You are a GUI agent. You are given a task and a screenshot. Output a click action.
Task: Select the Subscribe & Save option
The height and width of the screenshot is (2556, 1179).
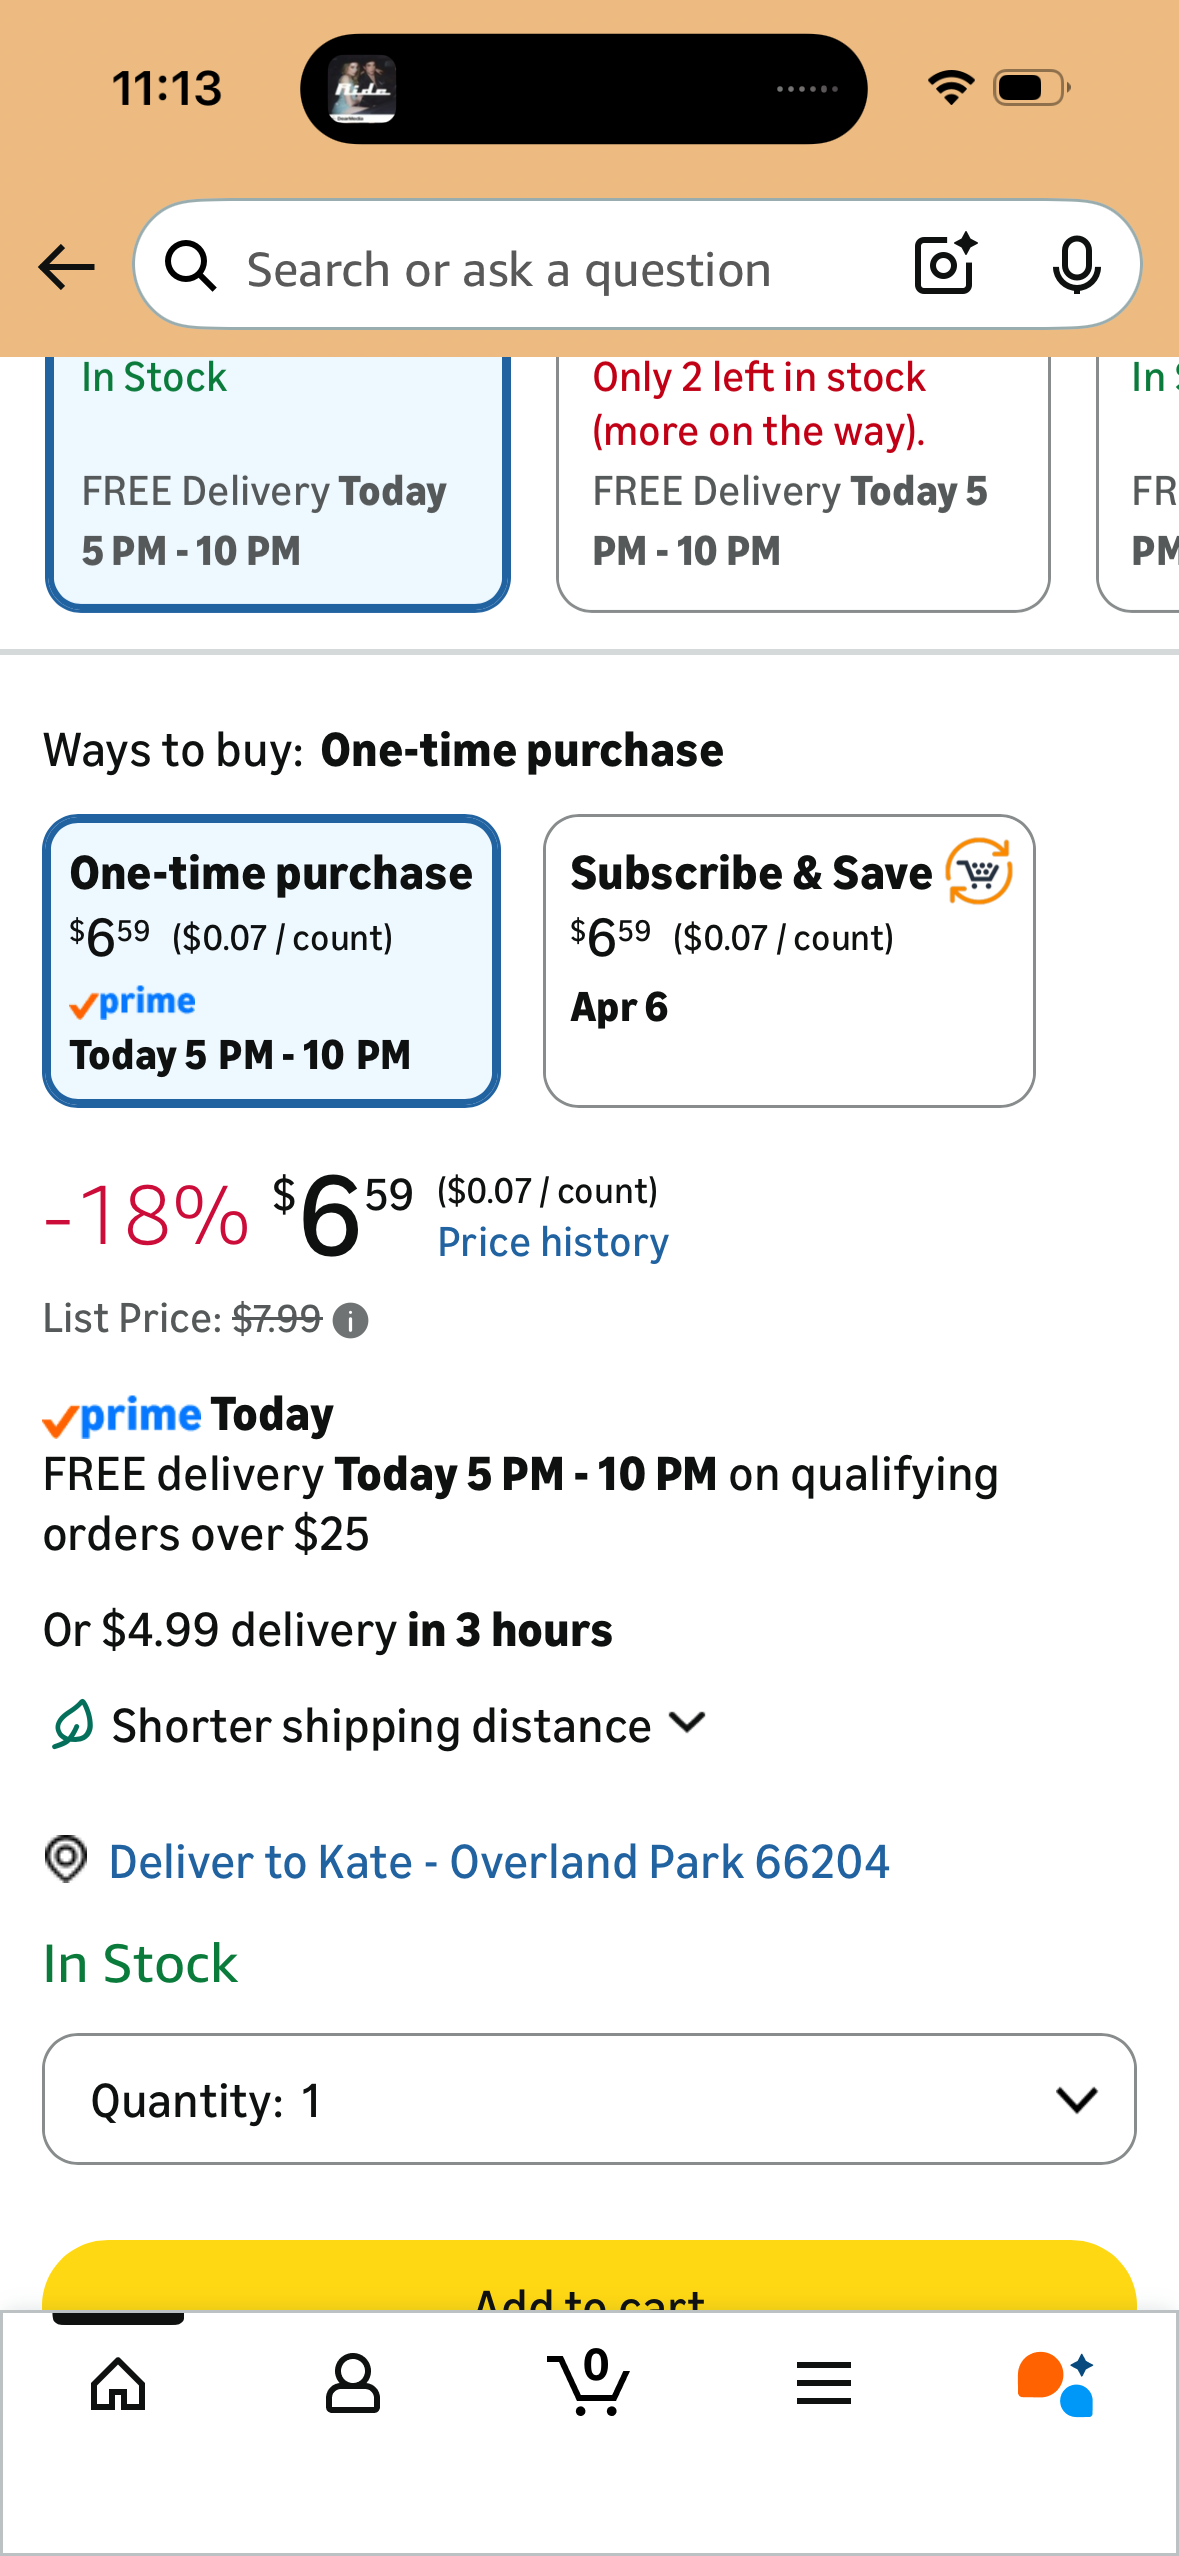[788, 961]
